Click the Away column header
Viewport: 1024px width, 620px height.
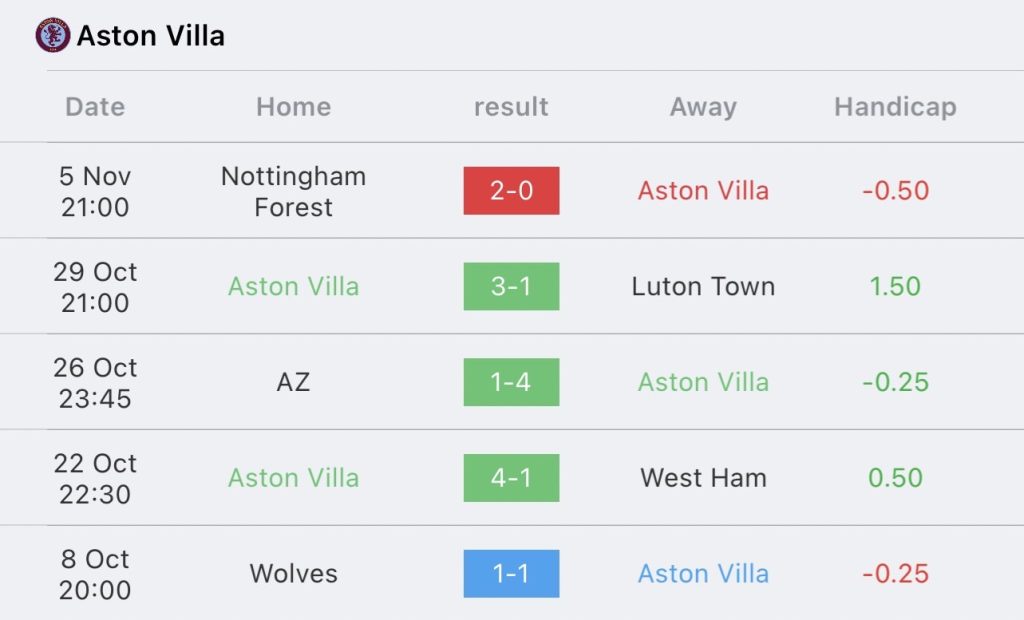pos(703,107)
